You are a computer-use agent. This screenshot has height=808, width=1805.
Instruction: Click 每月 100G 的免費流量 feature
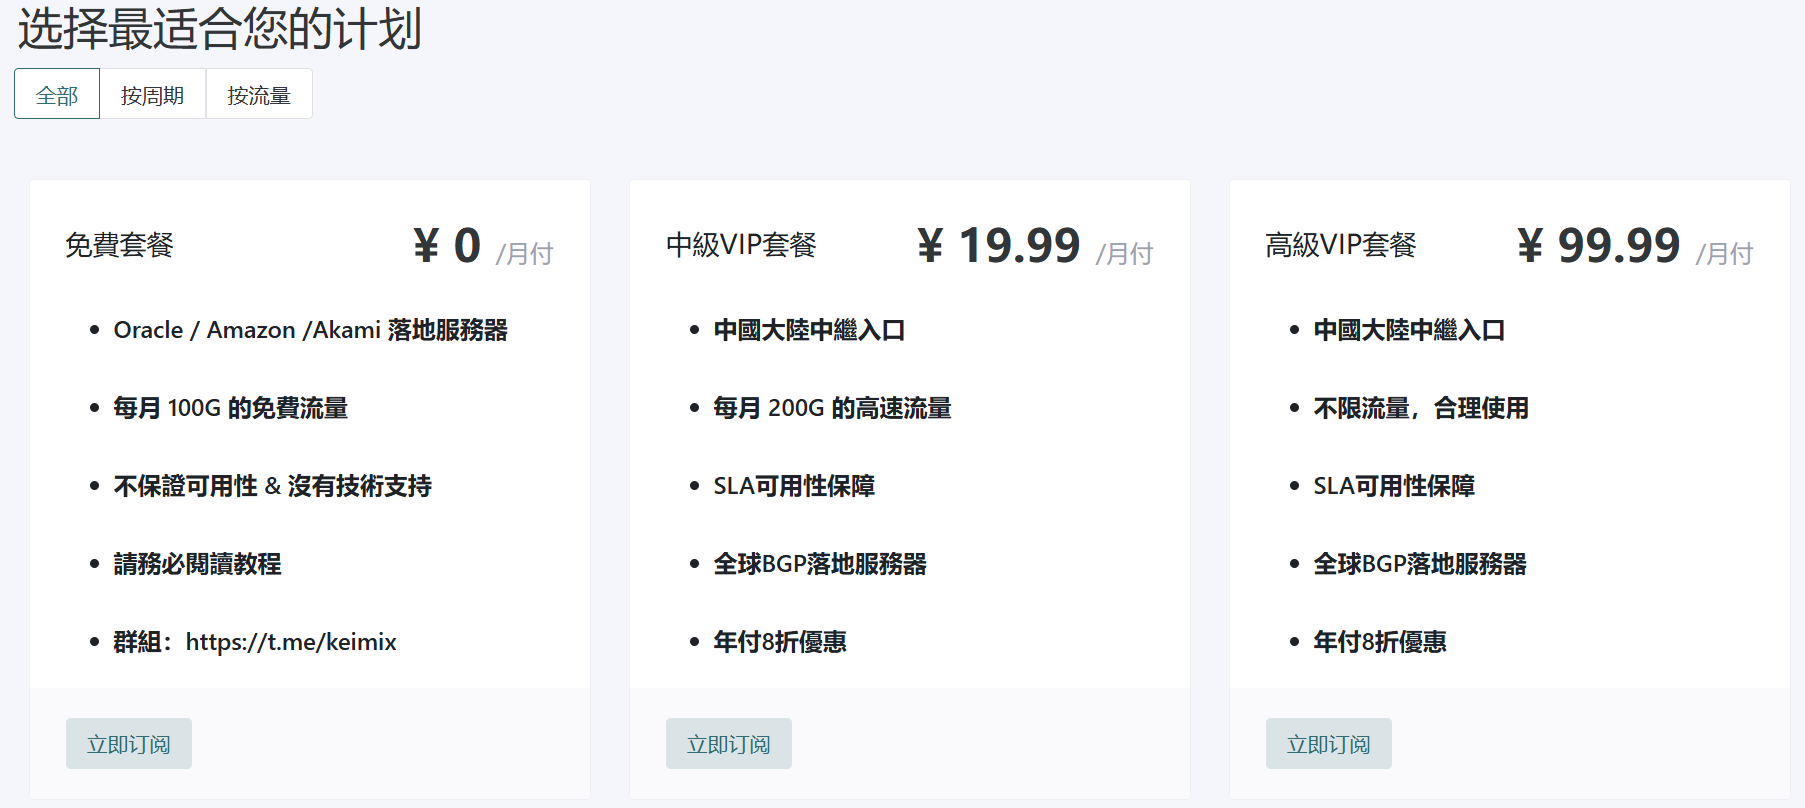pos(231,408)
